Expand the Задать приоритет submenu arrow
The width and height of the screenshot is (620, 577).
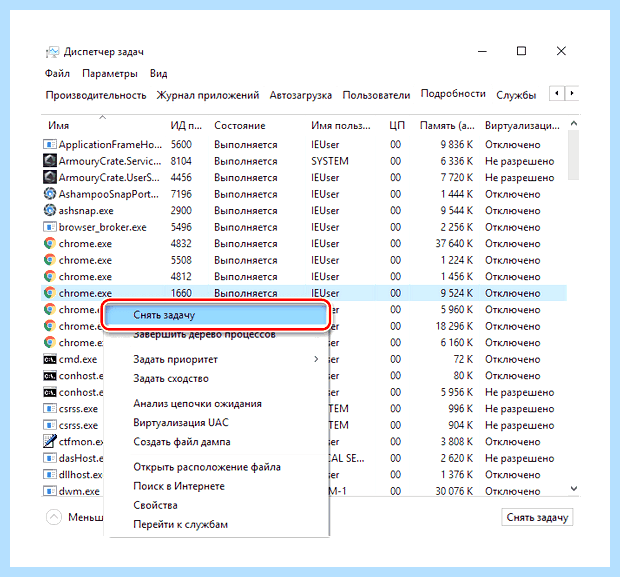click(316, 359)
